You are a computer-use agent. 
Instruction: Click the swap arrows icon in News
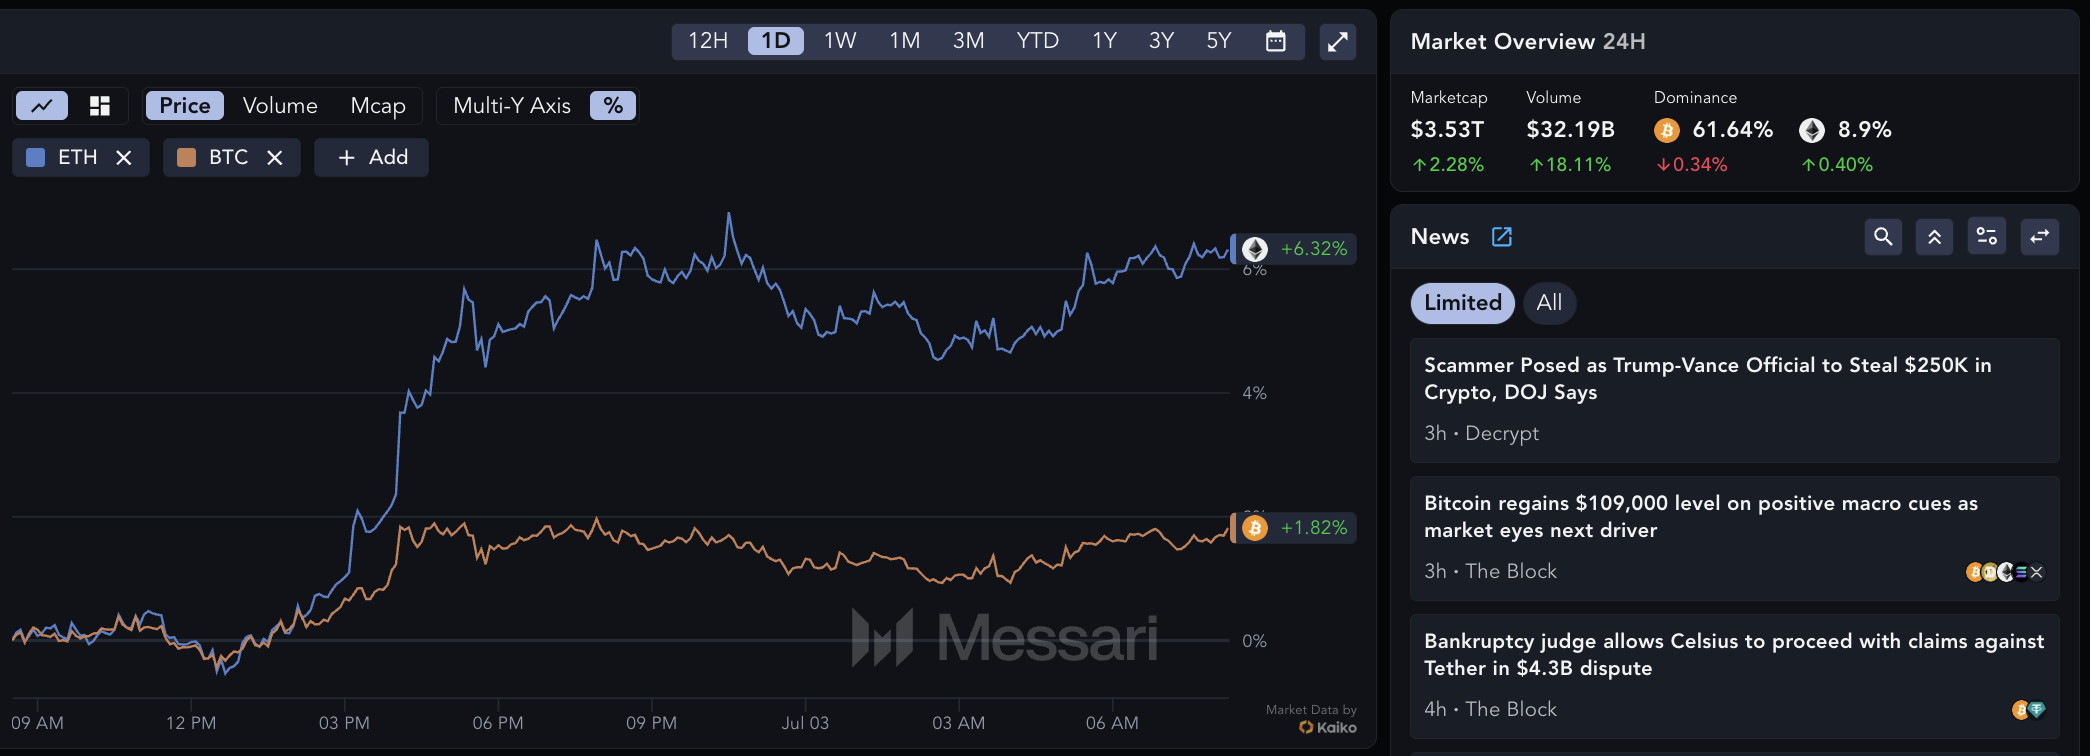click(2040, 237)
